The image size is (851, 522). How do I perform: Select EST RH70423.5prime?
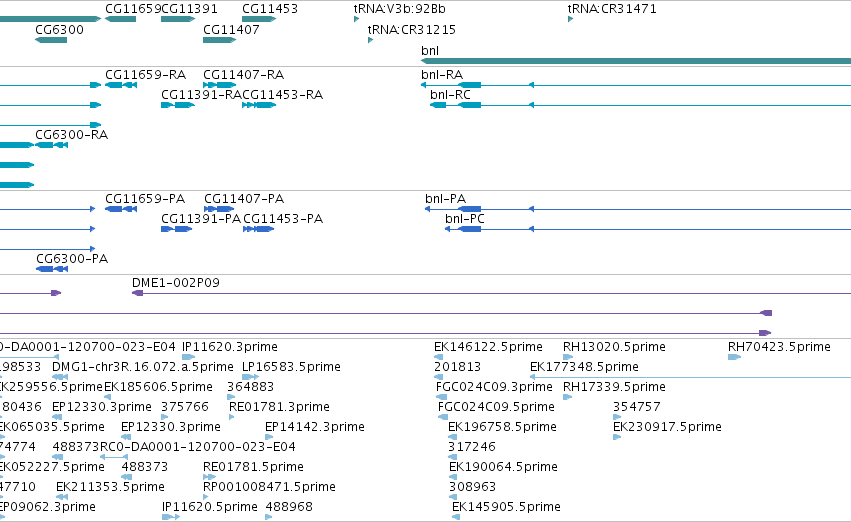tap(779, 347)
